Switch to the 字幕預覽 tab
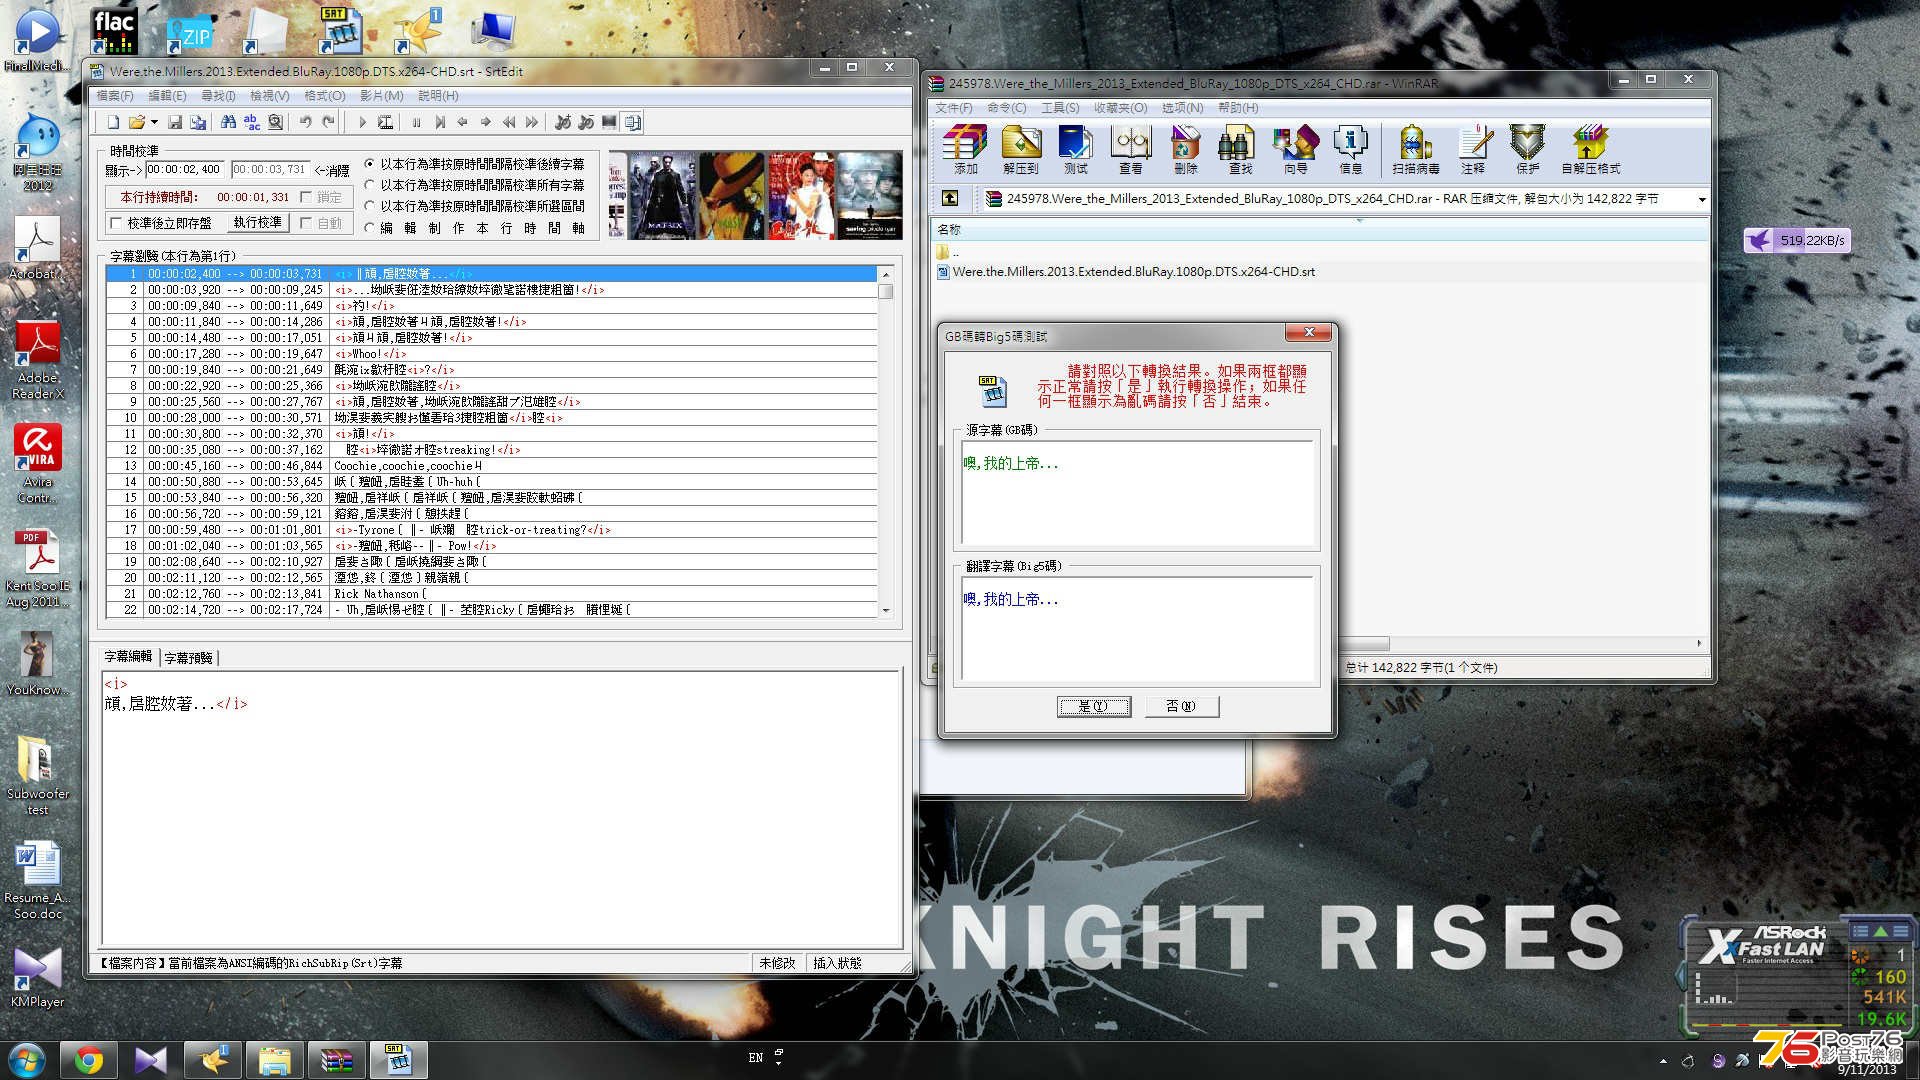 point(188,658)
